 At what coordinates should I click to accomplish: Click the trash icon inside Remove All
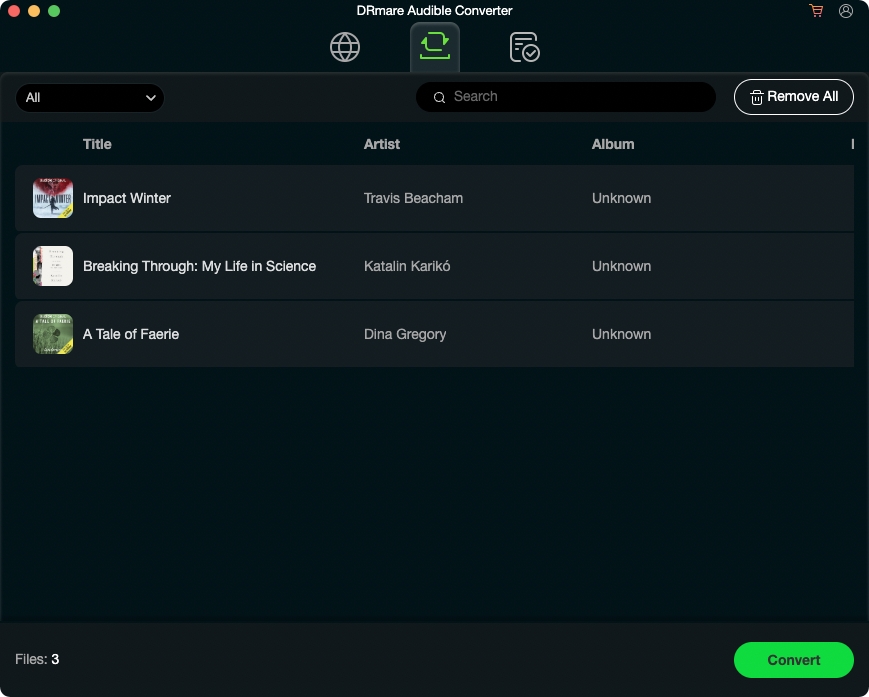coord(757,97)
